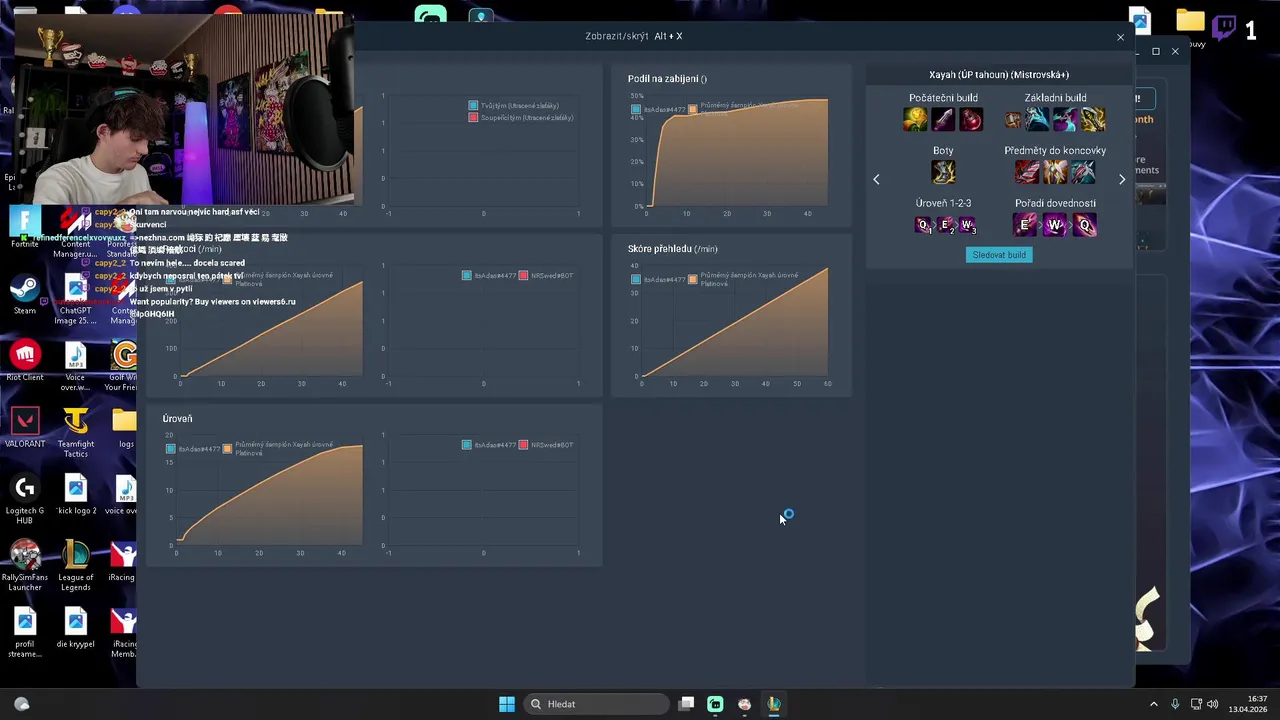
Task: Toggle Průměrný šampión in Skóre přehledu chart
Action: [744, 279]
